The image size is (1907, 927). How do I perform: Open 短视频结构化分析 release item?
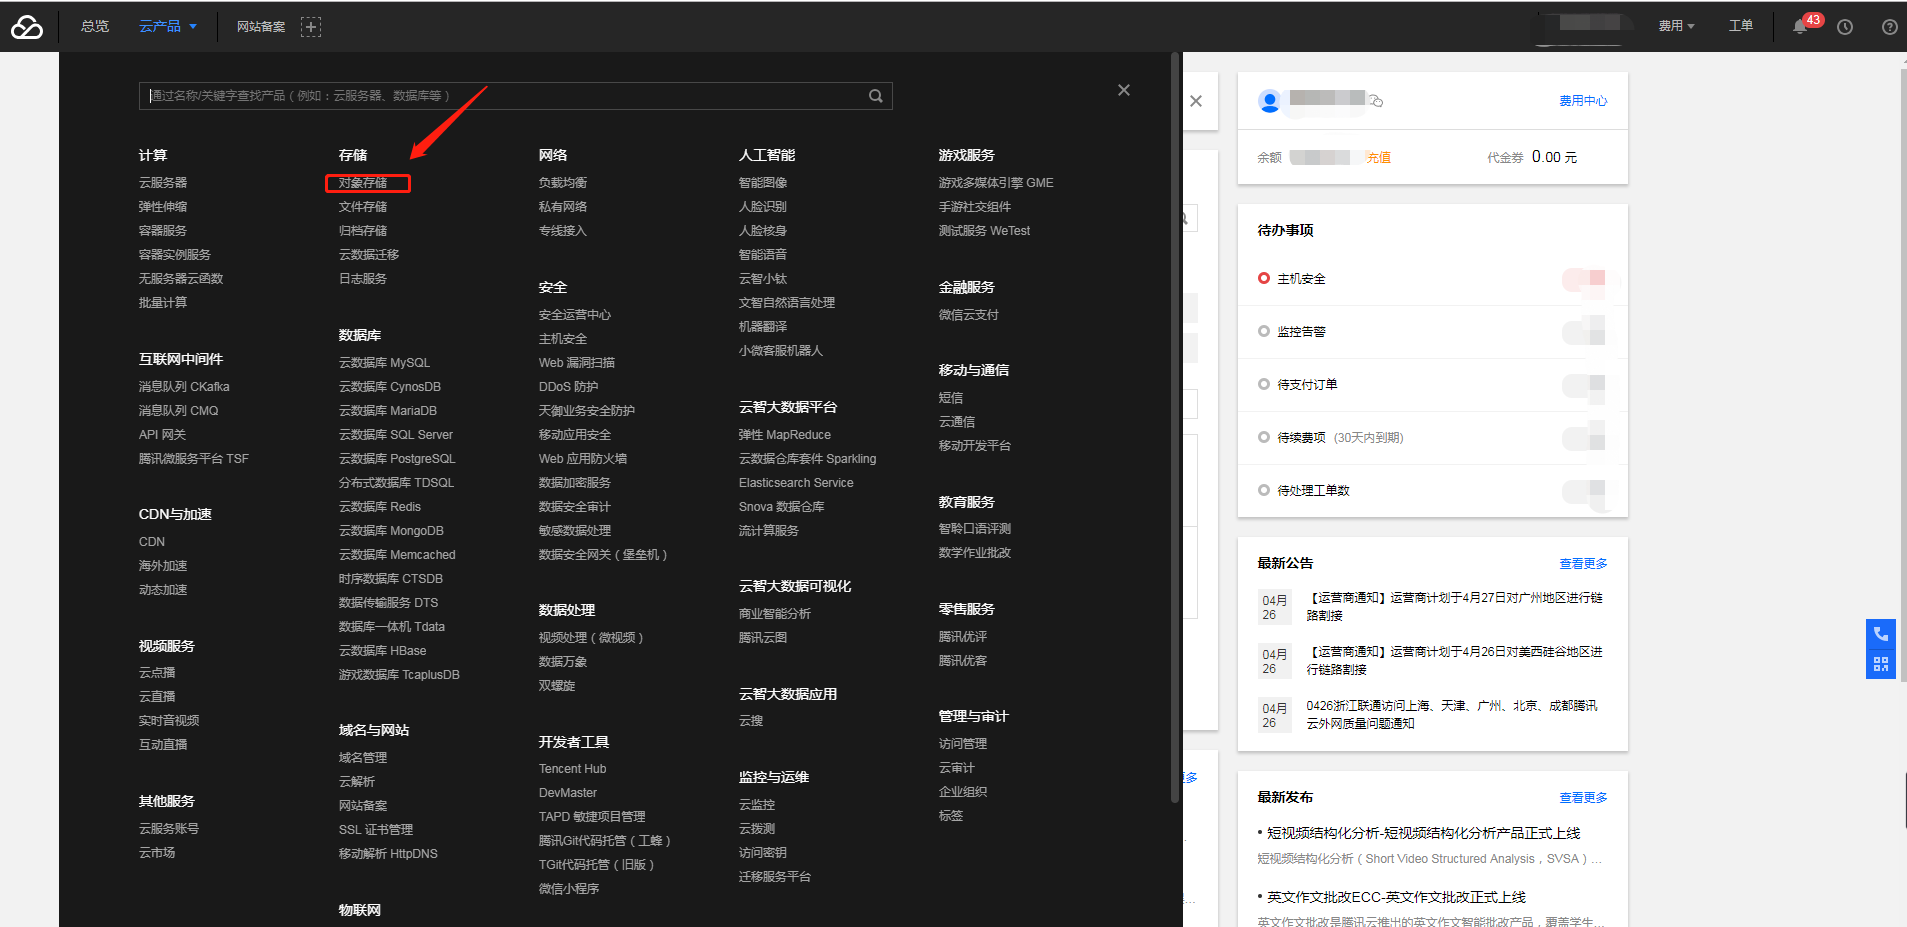(1423, 833)
